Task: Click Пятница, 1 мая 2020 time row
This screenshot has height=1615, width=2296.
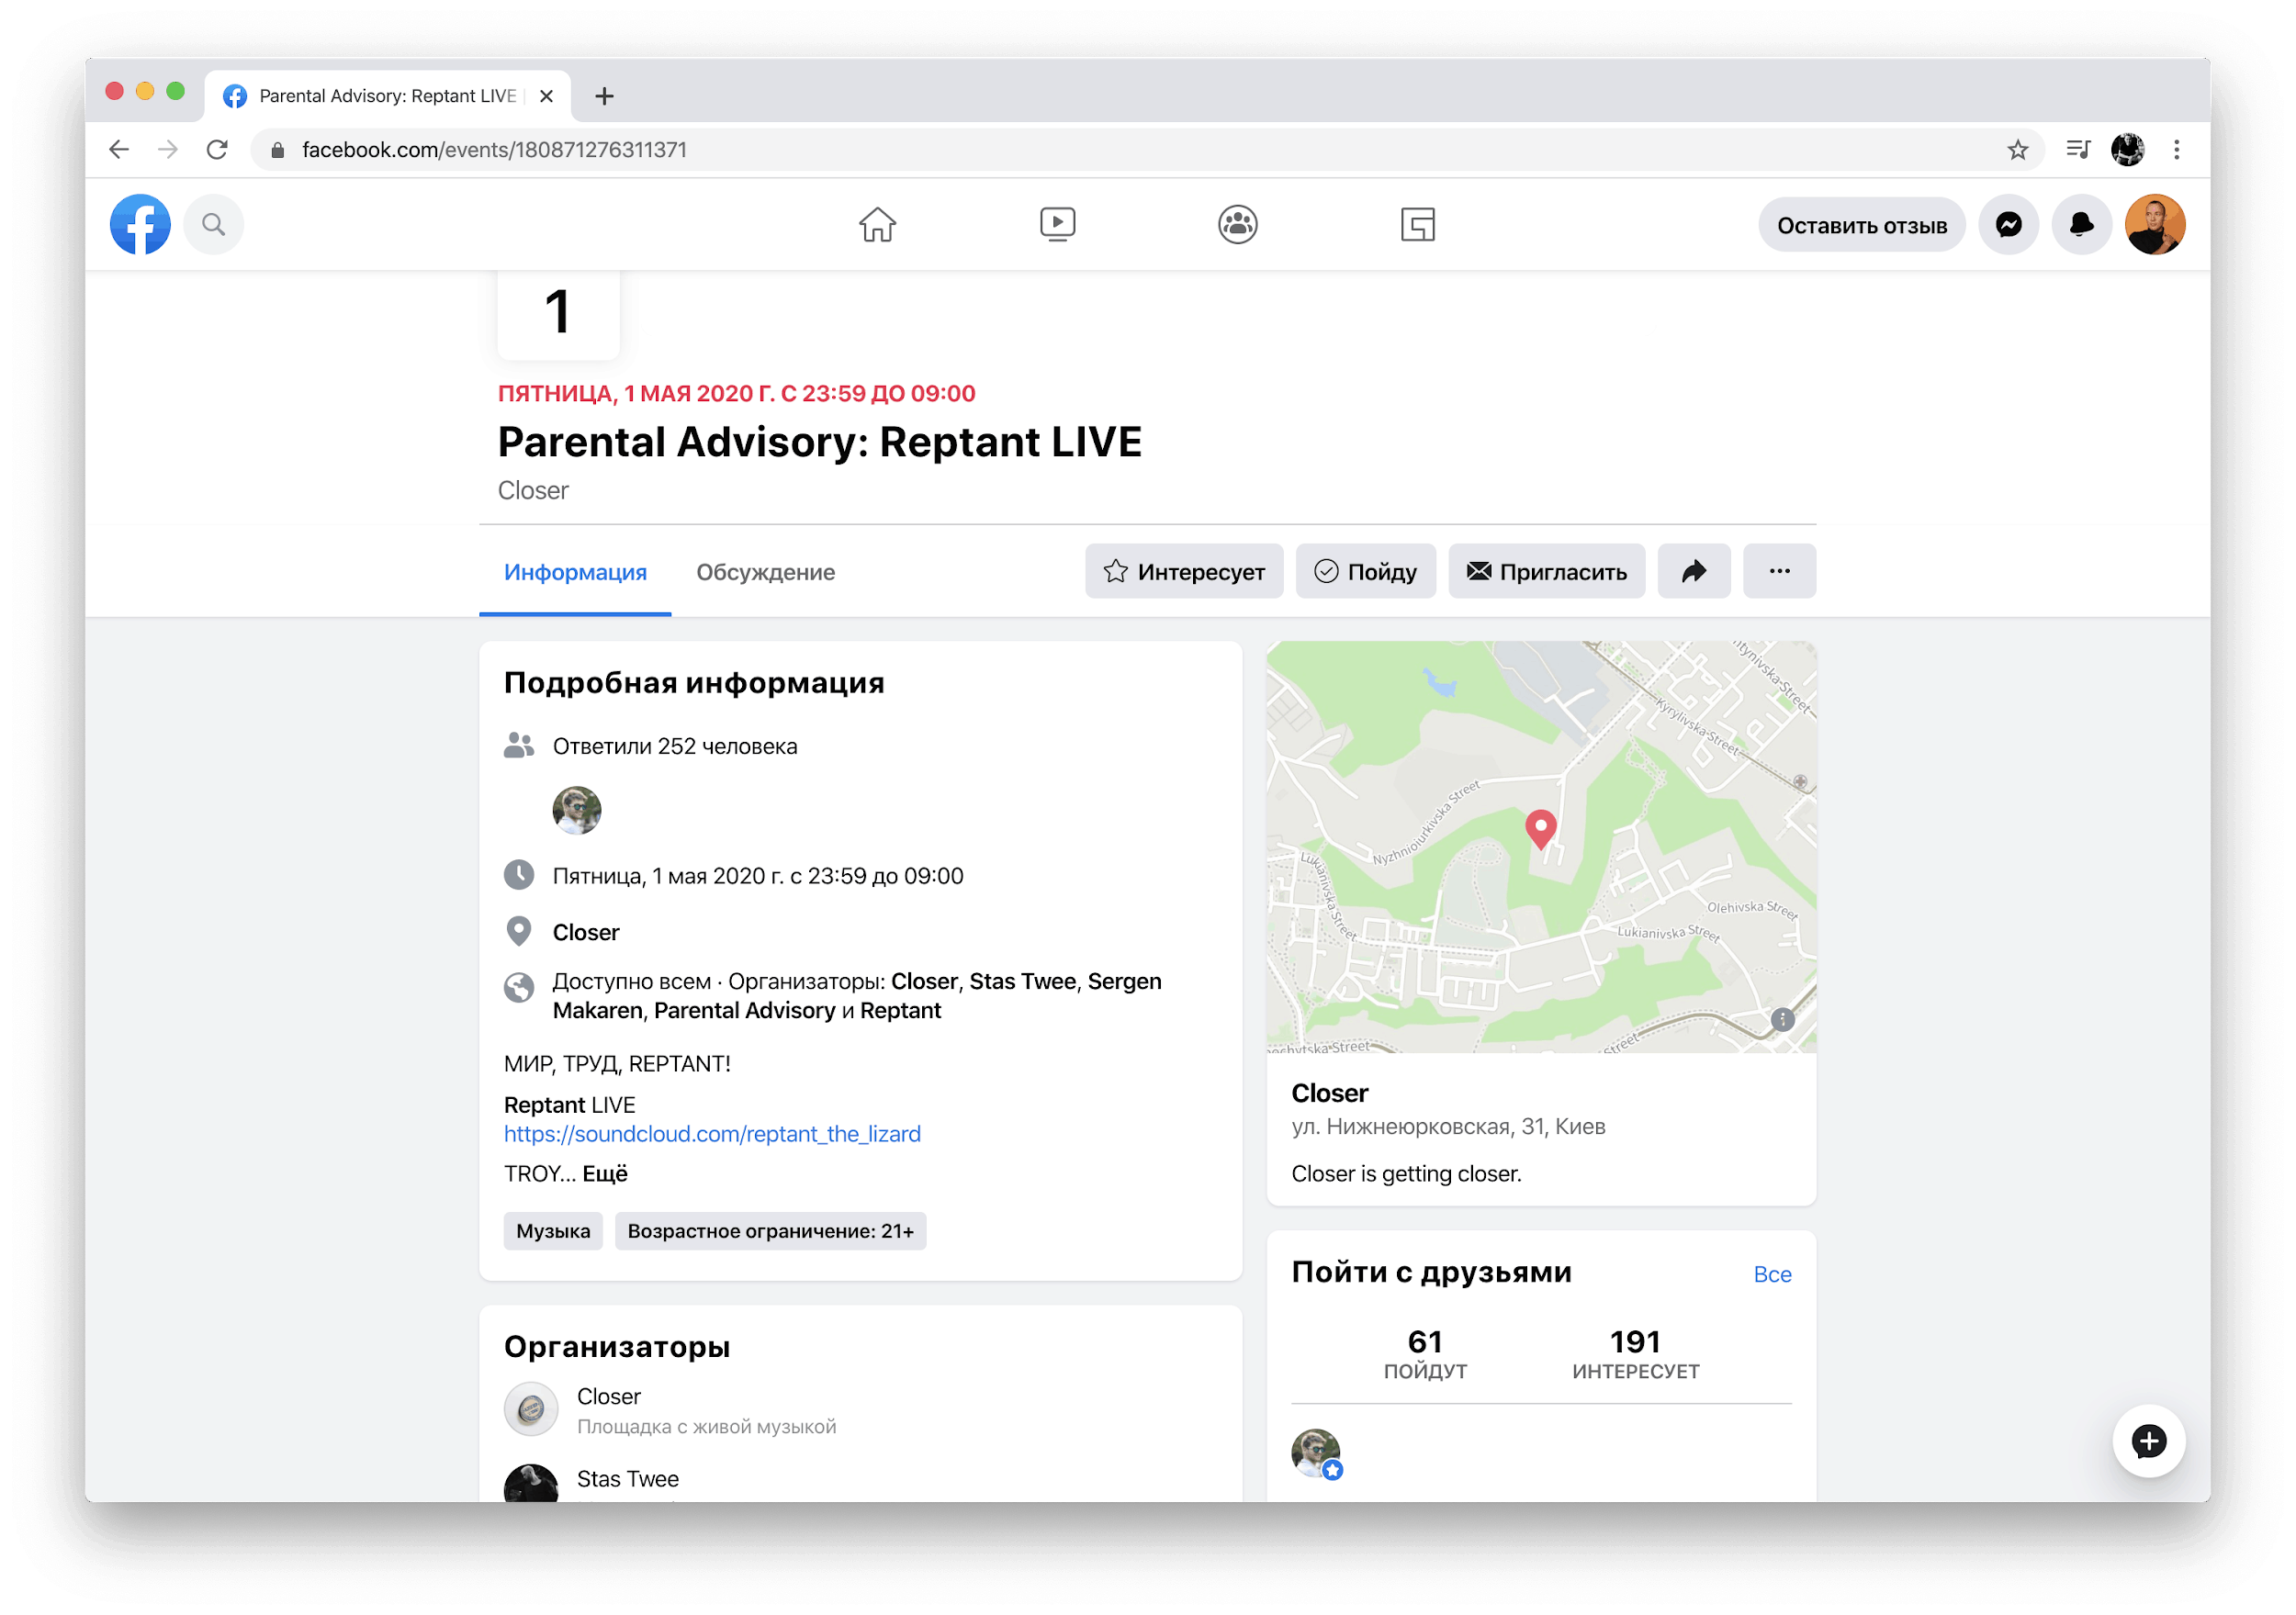Action: [758, 876]
